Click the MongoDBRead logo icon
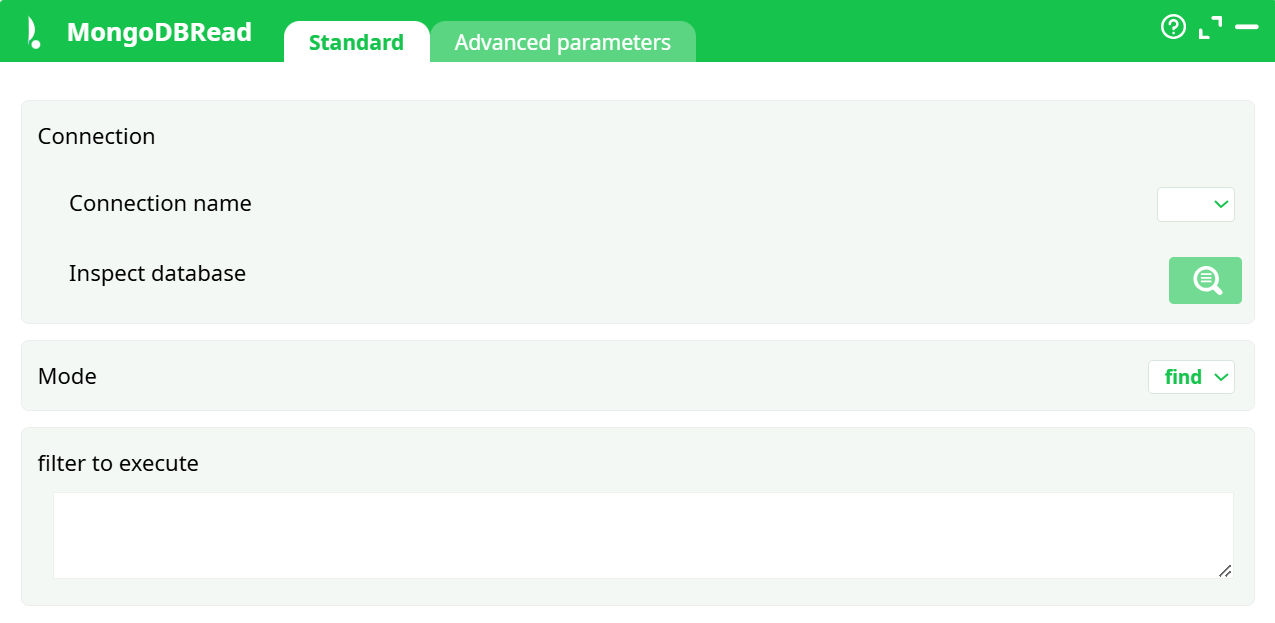The width and height of the screenshot is (1275, 623). (x=34, y=33)
